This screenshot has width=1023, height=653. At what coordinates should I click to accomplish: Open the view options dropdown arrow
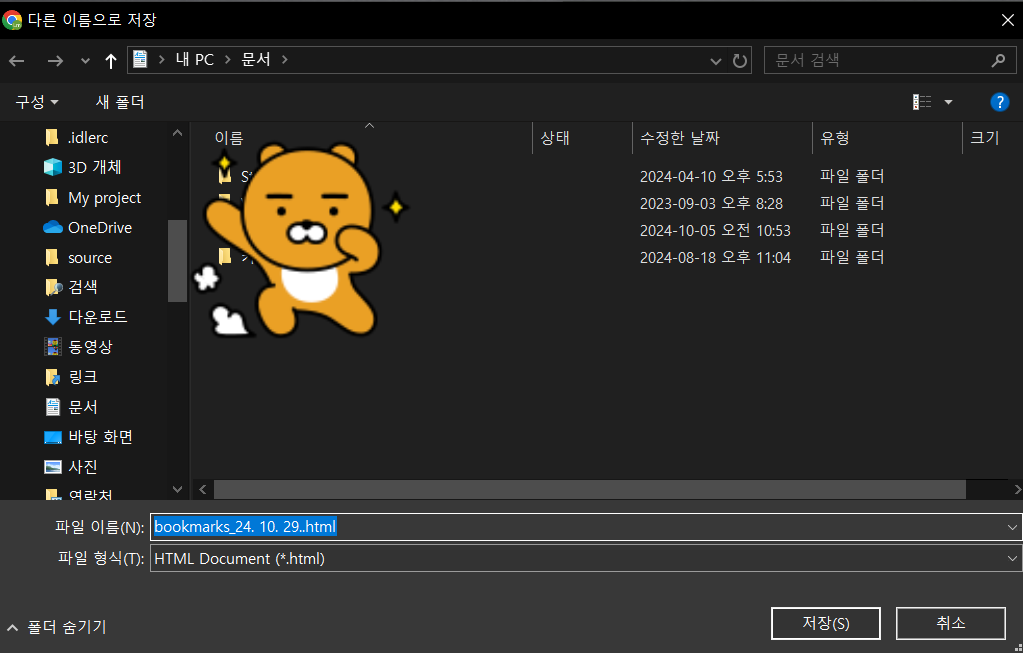pyautogui.click(x=948, y=102)
